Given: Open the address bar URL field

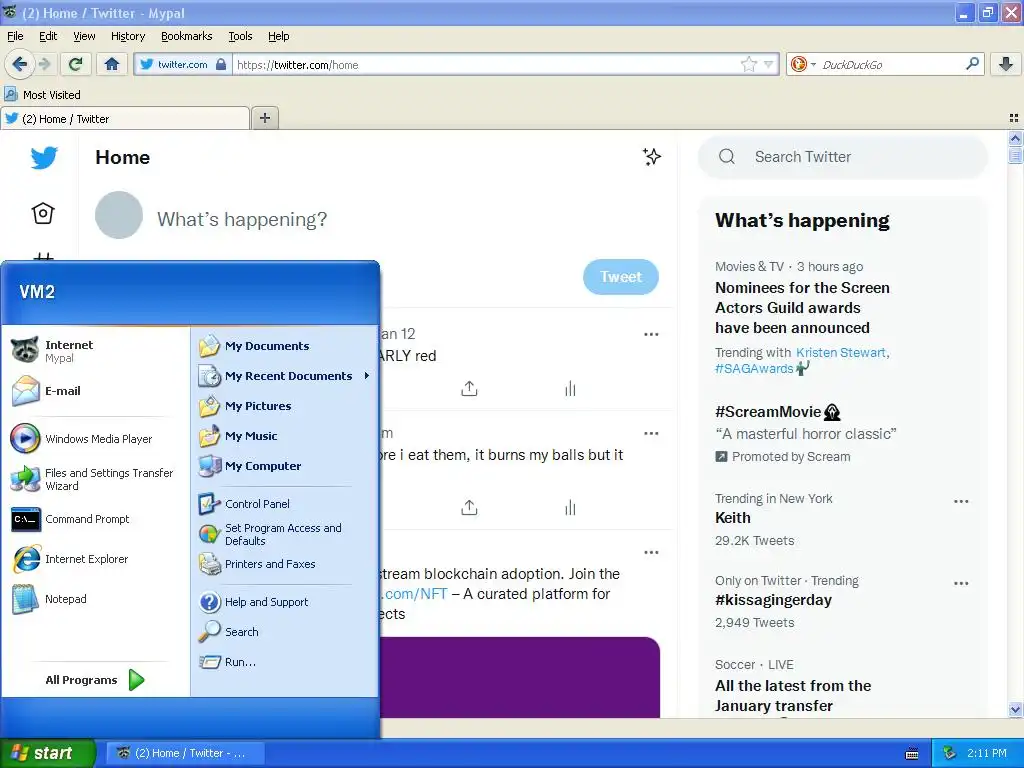Looking at the screenshot, I should 487,65.
